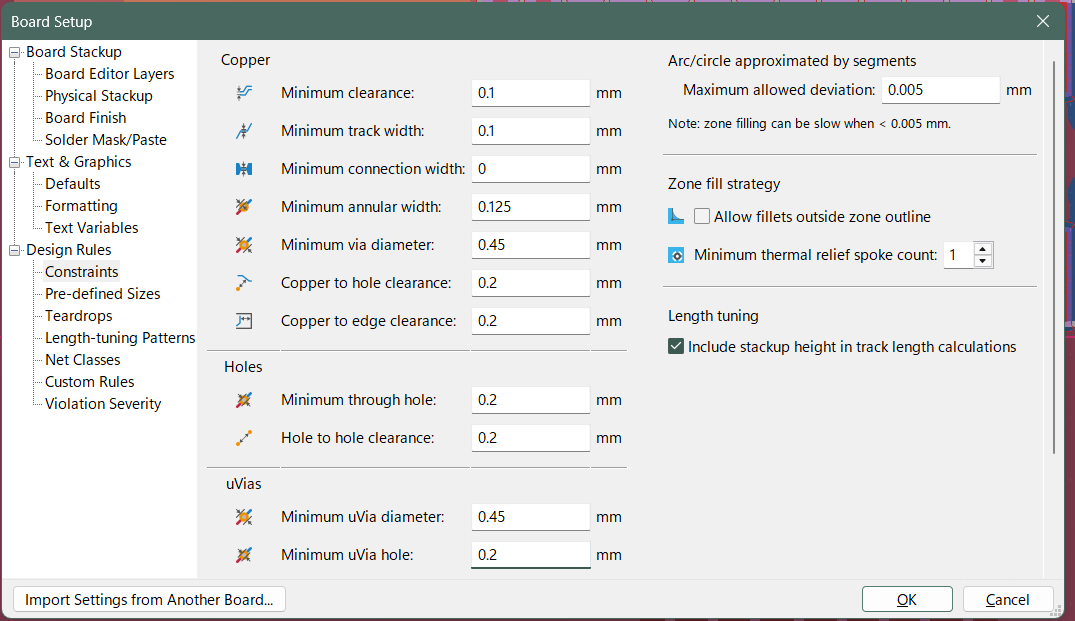Click the Minimum annular width icon
Screen dimensions: 1075x621
243,207
